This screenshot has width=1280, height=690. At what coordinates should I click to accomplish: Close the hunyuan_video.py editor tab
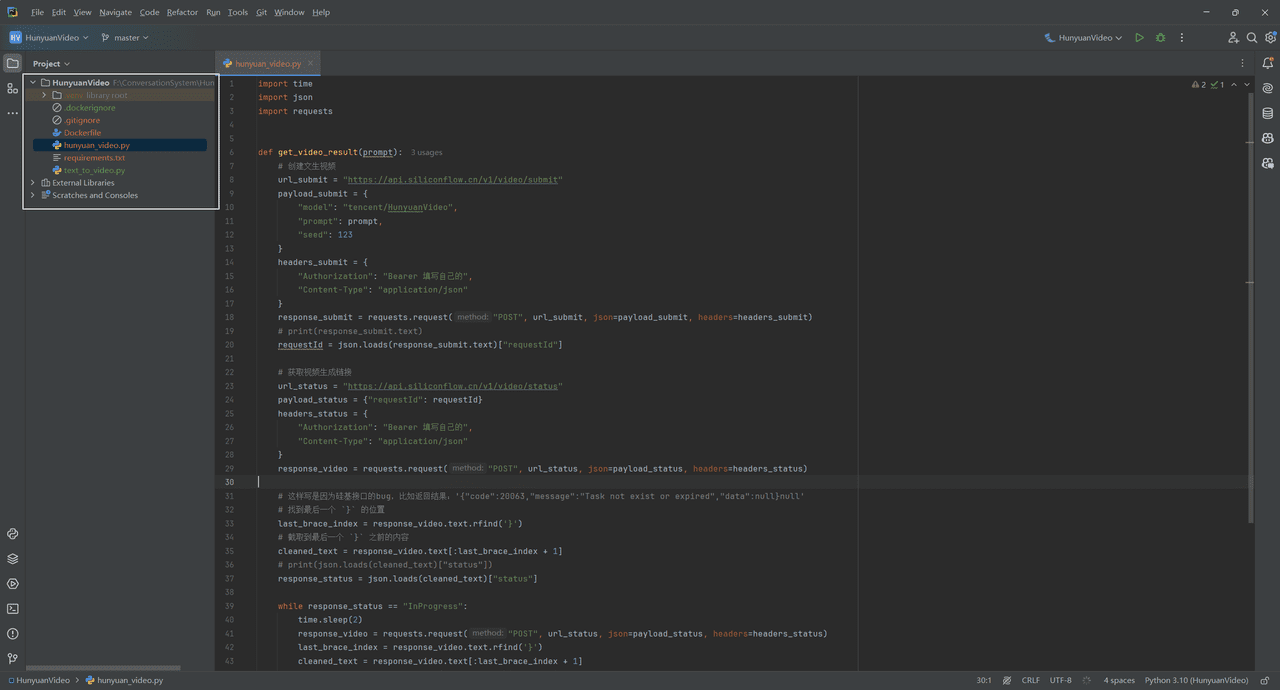click(310, 63)
